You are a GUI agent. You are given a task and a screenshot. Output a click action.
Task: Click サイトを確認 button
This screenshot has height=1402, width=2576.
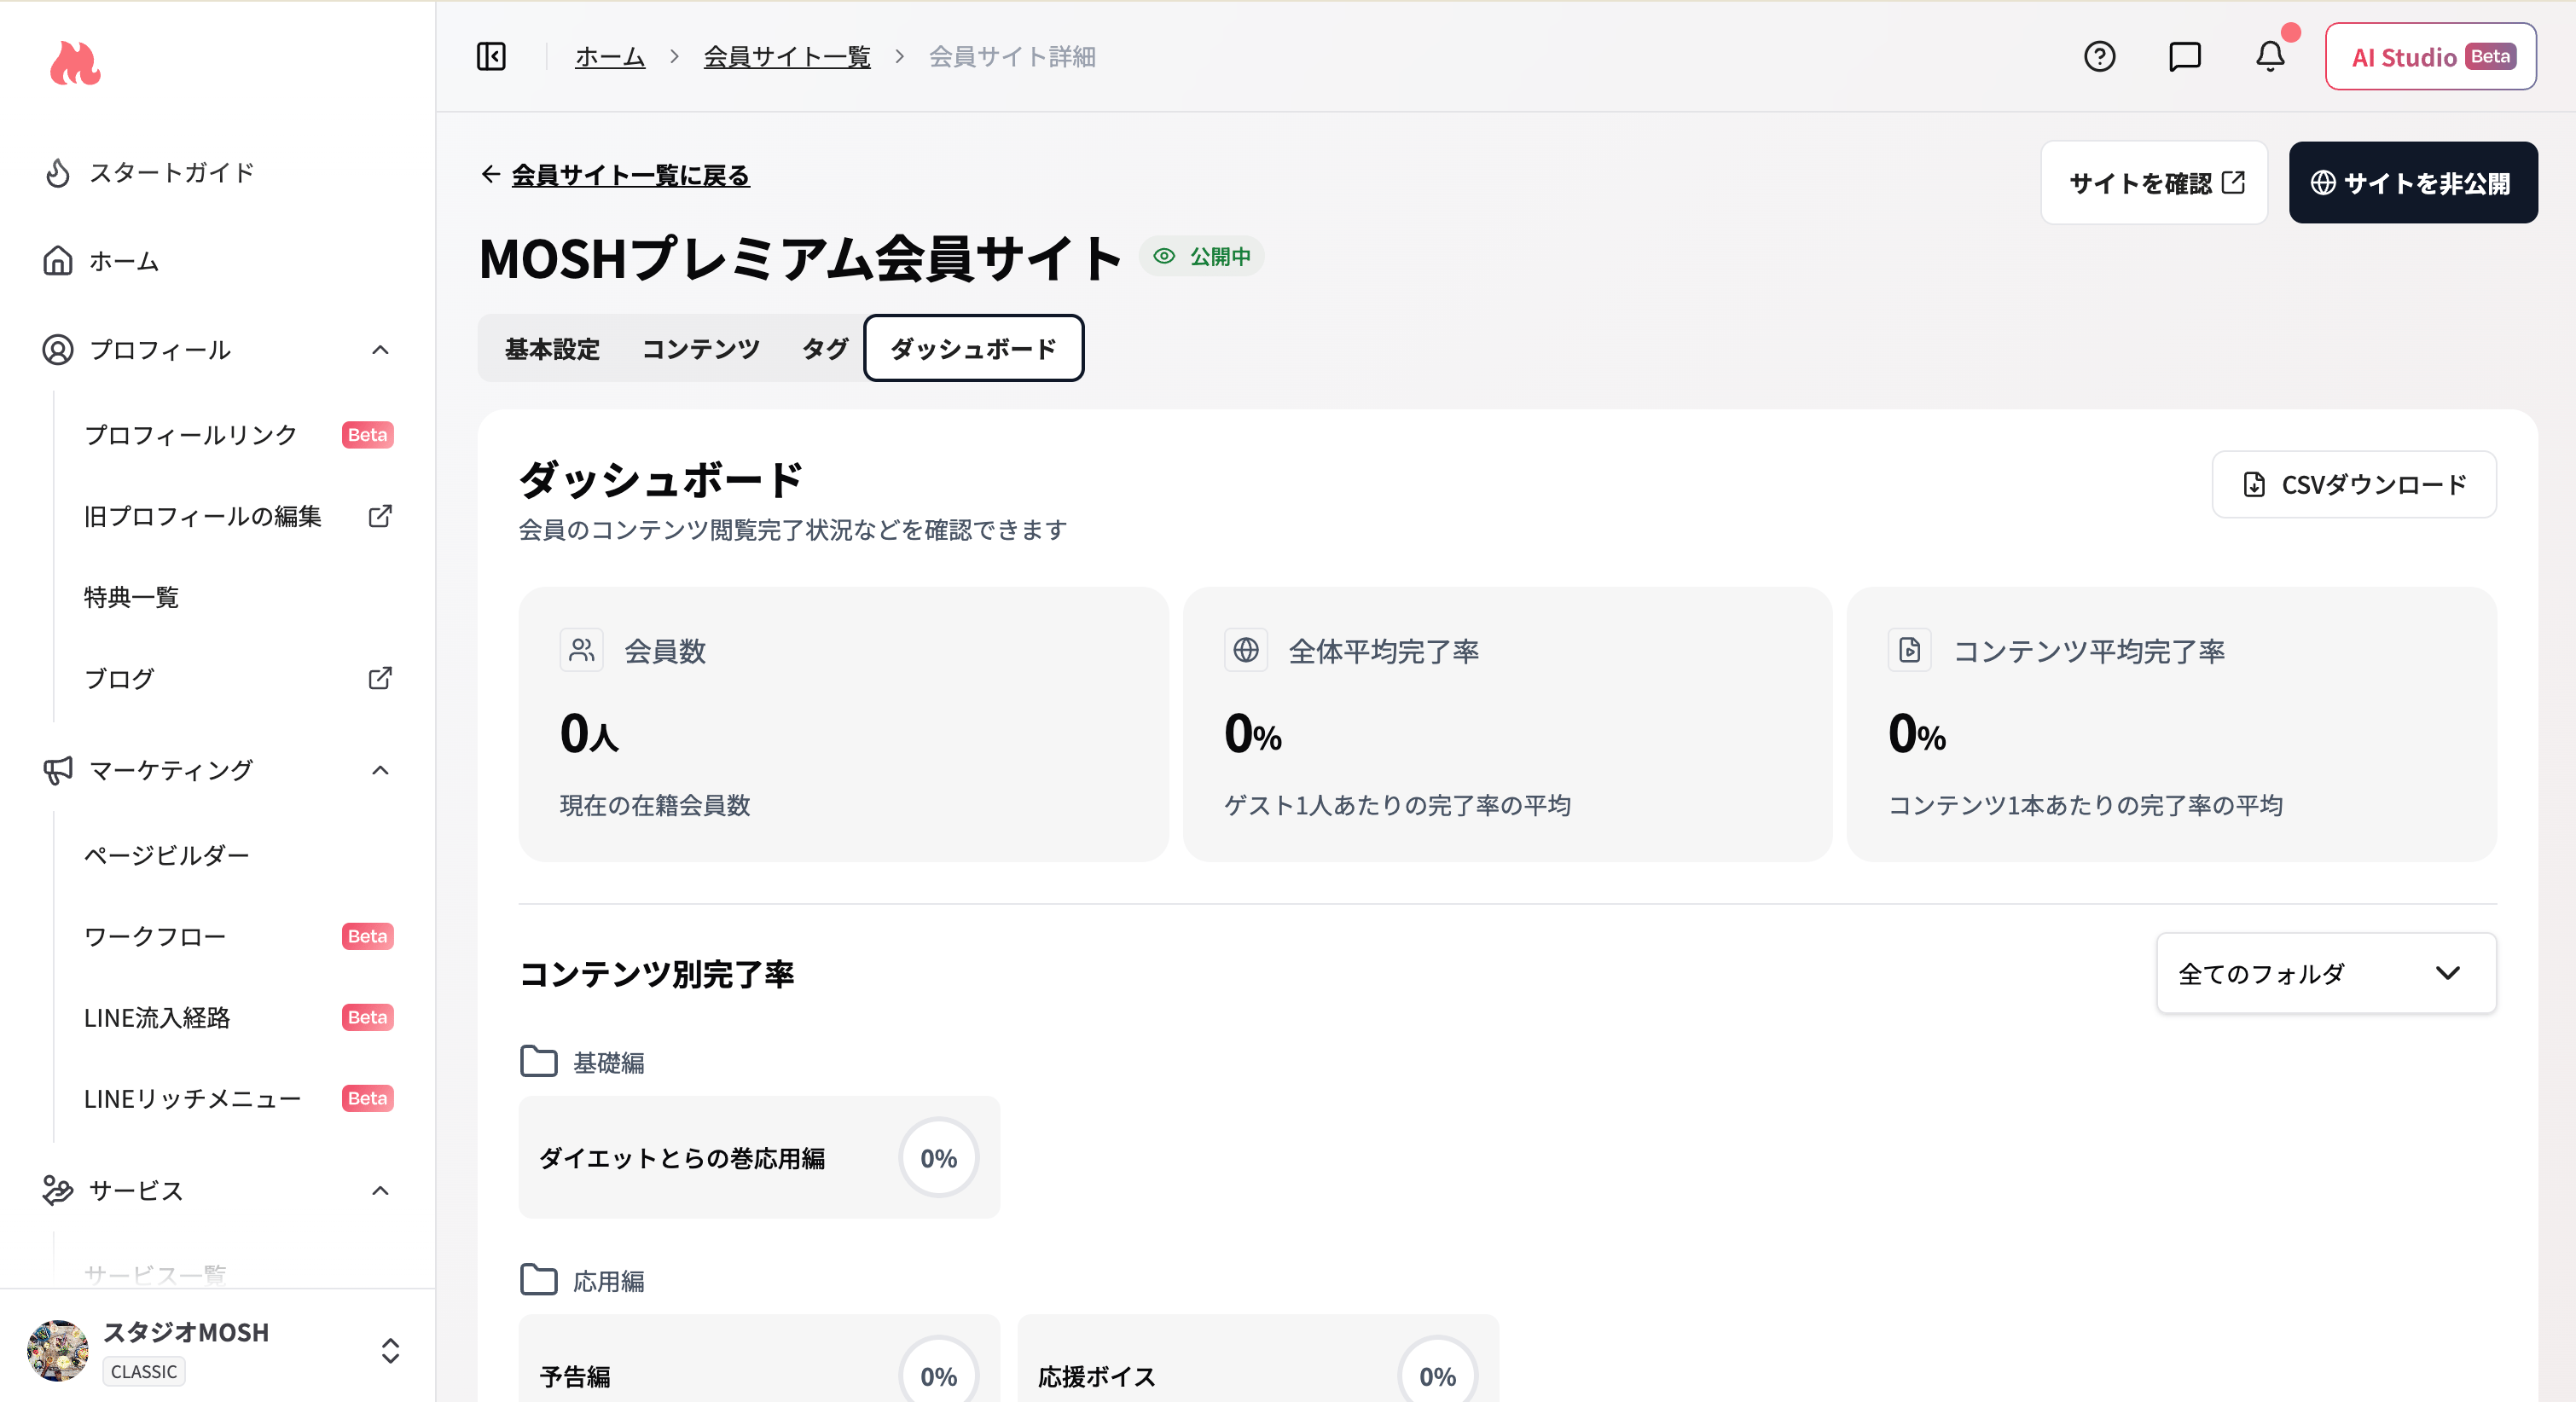[2154, 183]
